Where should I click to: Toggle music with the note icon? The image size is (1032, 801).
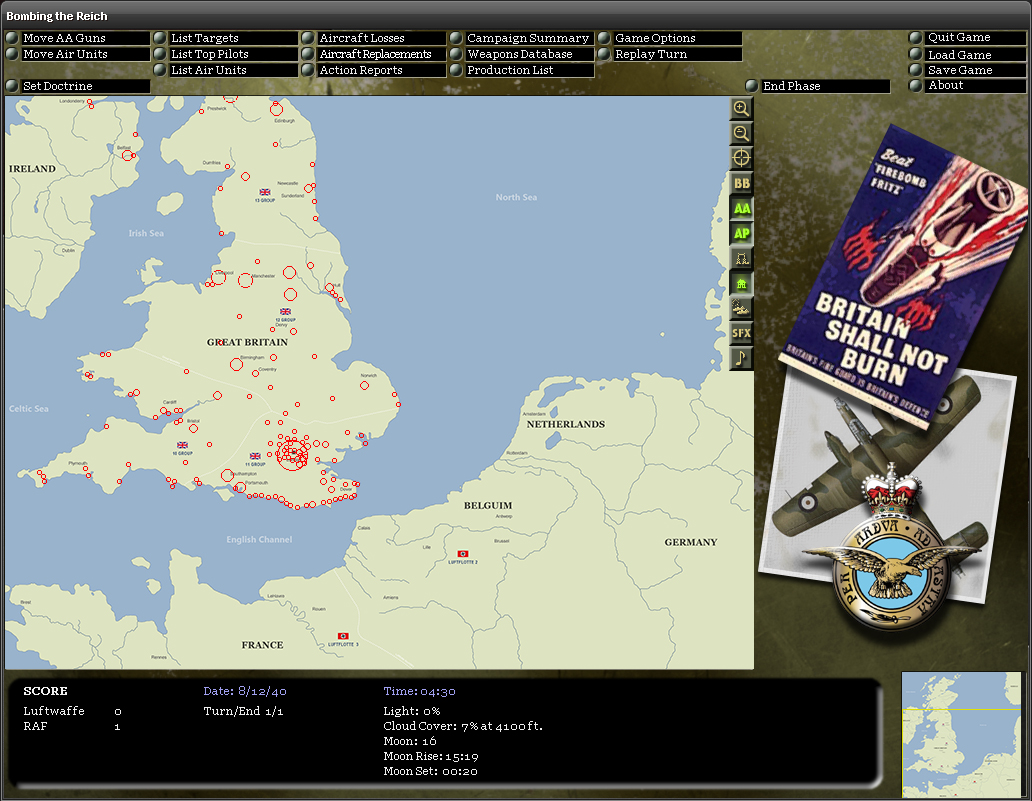pos(741,358)
